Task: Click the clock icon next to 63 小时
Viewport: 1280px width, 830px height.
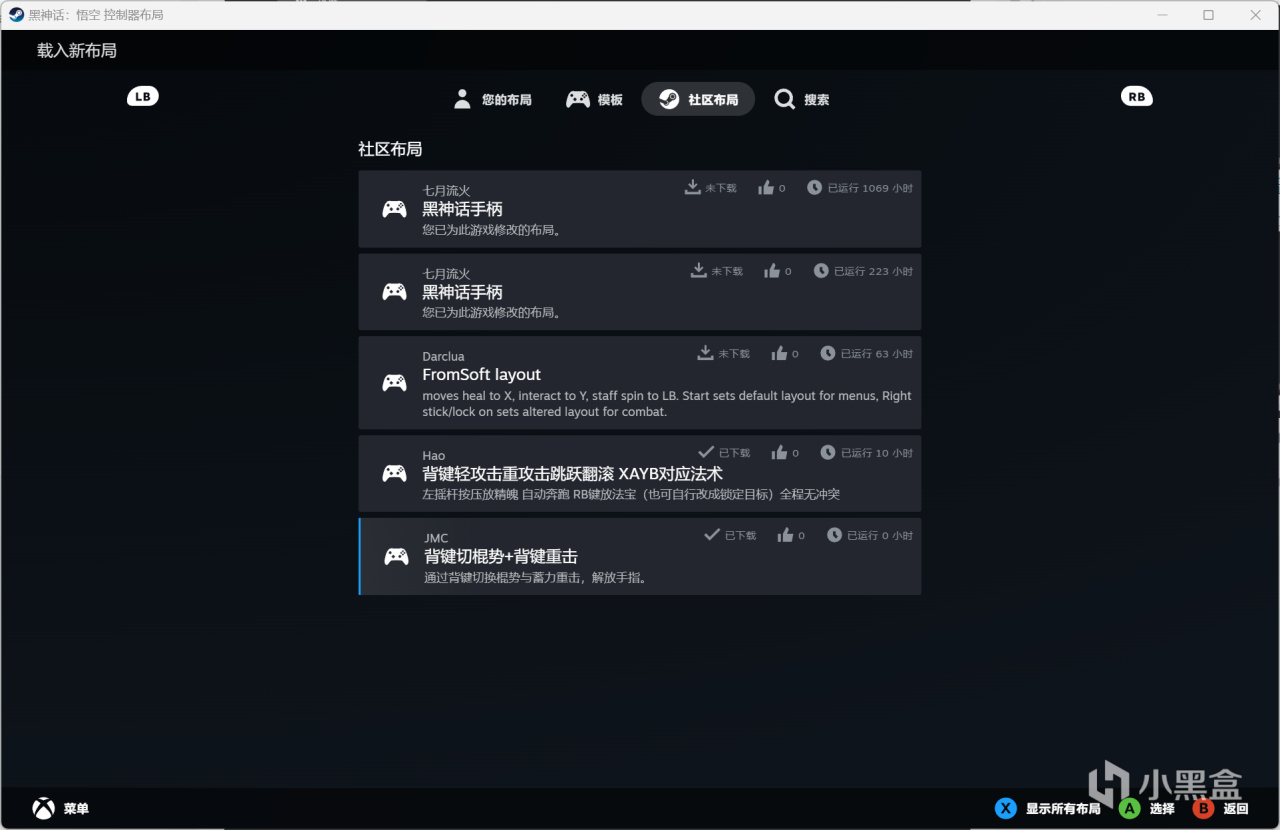Action: [828, 353]
